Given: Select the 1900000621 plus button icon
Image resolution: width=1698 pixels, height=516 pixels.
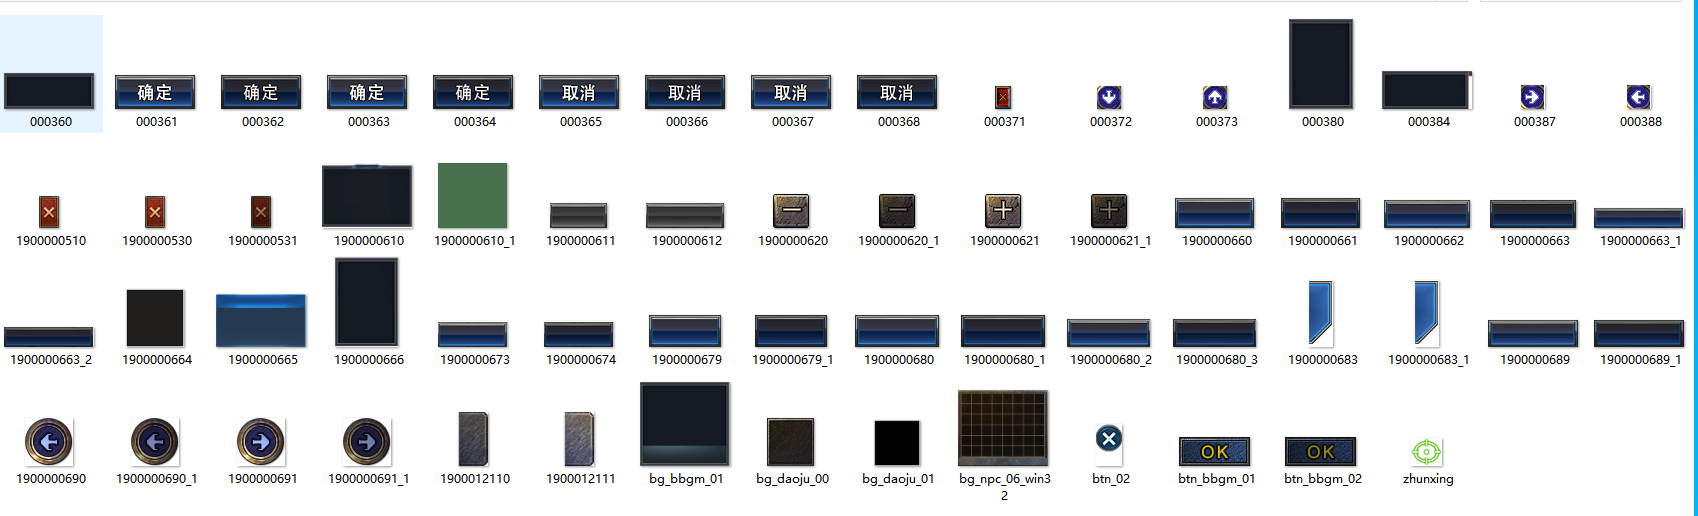Looking at the screenshot, I should point(1003,211).
